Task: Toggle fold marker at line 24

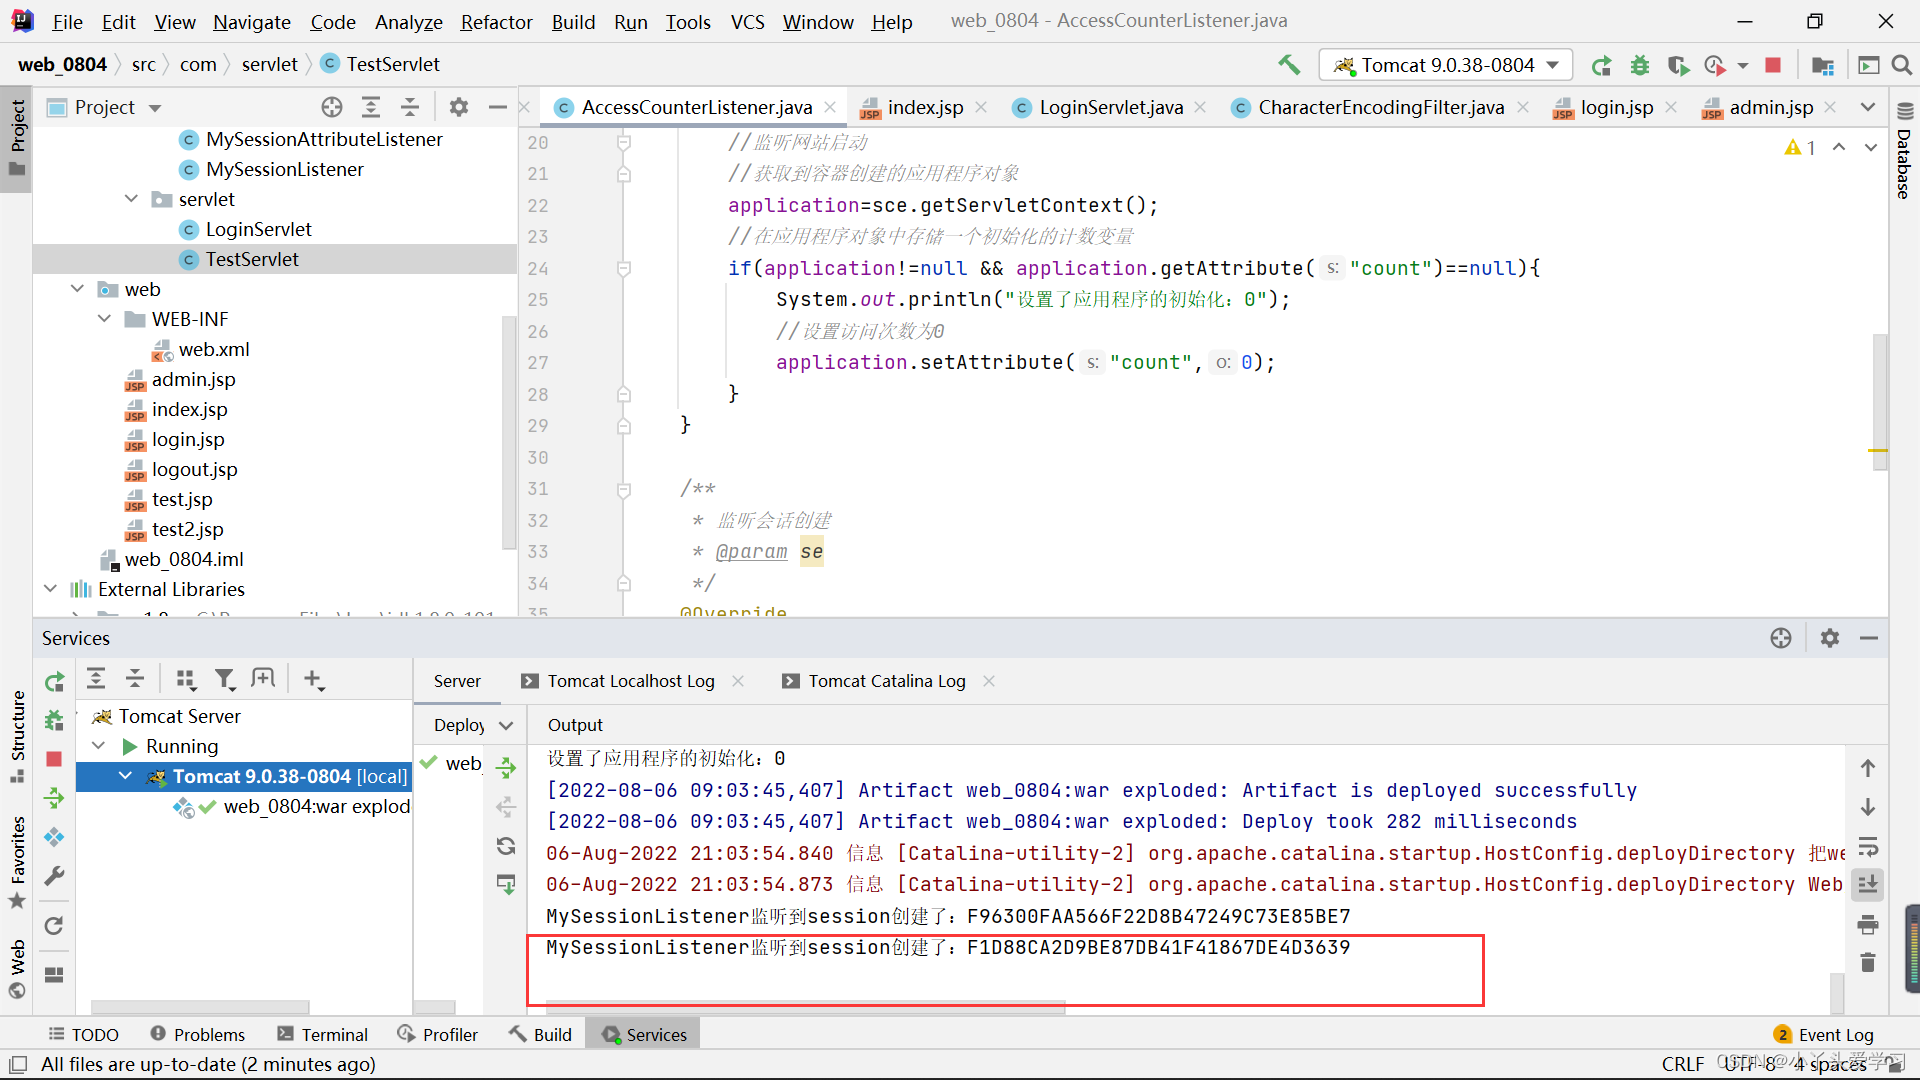Action: 624,268
